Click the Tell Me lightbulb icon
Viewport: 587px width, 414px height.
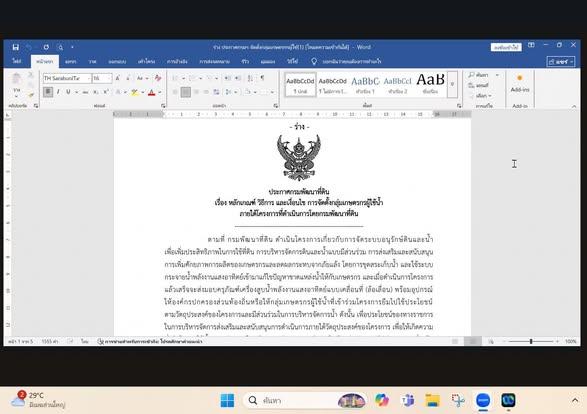[x=314, y=61]
